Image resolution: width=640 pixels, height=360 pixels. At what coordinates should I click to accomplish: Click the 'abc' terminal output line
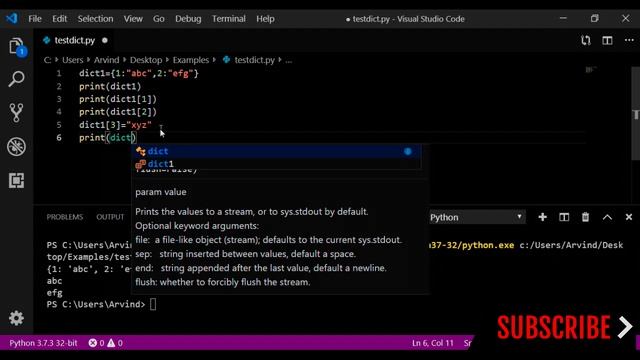pos(54,281)
